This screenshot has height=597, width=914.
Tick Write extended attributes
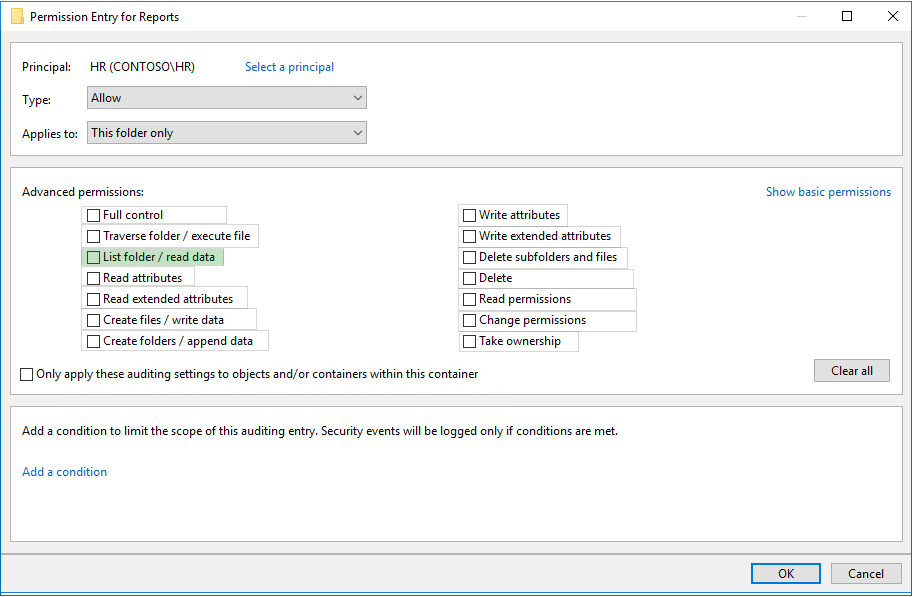[469, 236]
